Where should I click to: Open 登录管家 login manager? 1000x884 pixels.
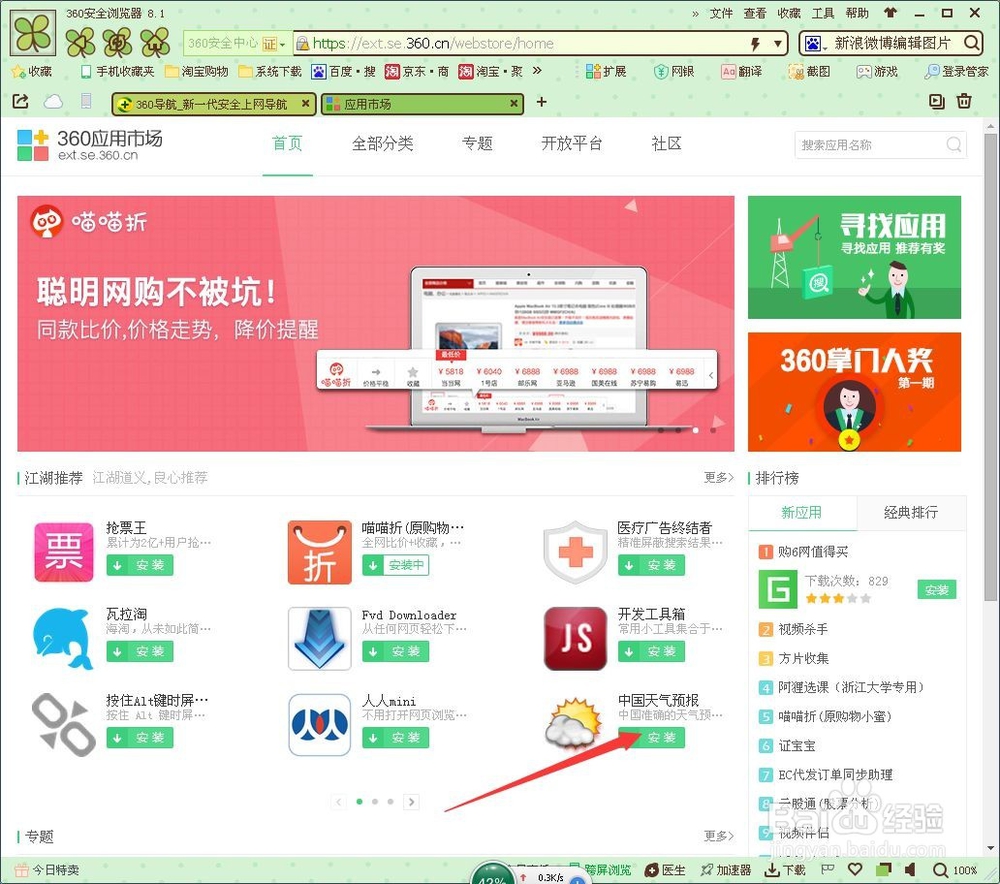(x=957, y=71)
